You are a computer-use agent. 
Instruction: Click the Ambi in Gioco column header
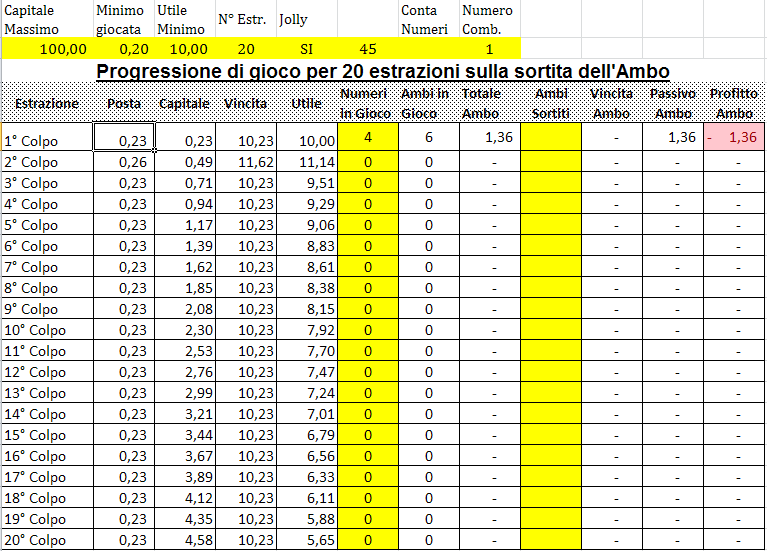point(429,103)
